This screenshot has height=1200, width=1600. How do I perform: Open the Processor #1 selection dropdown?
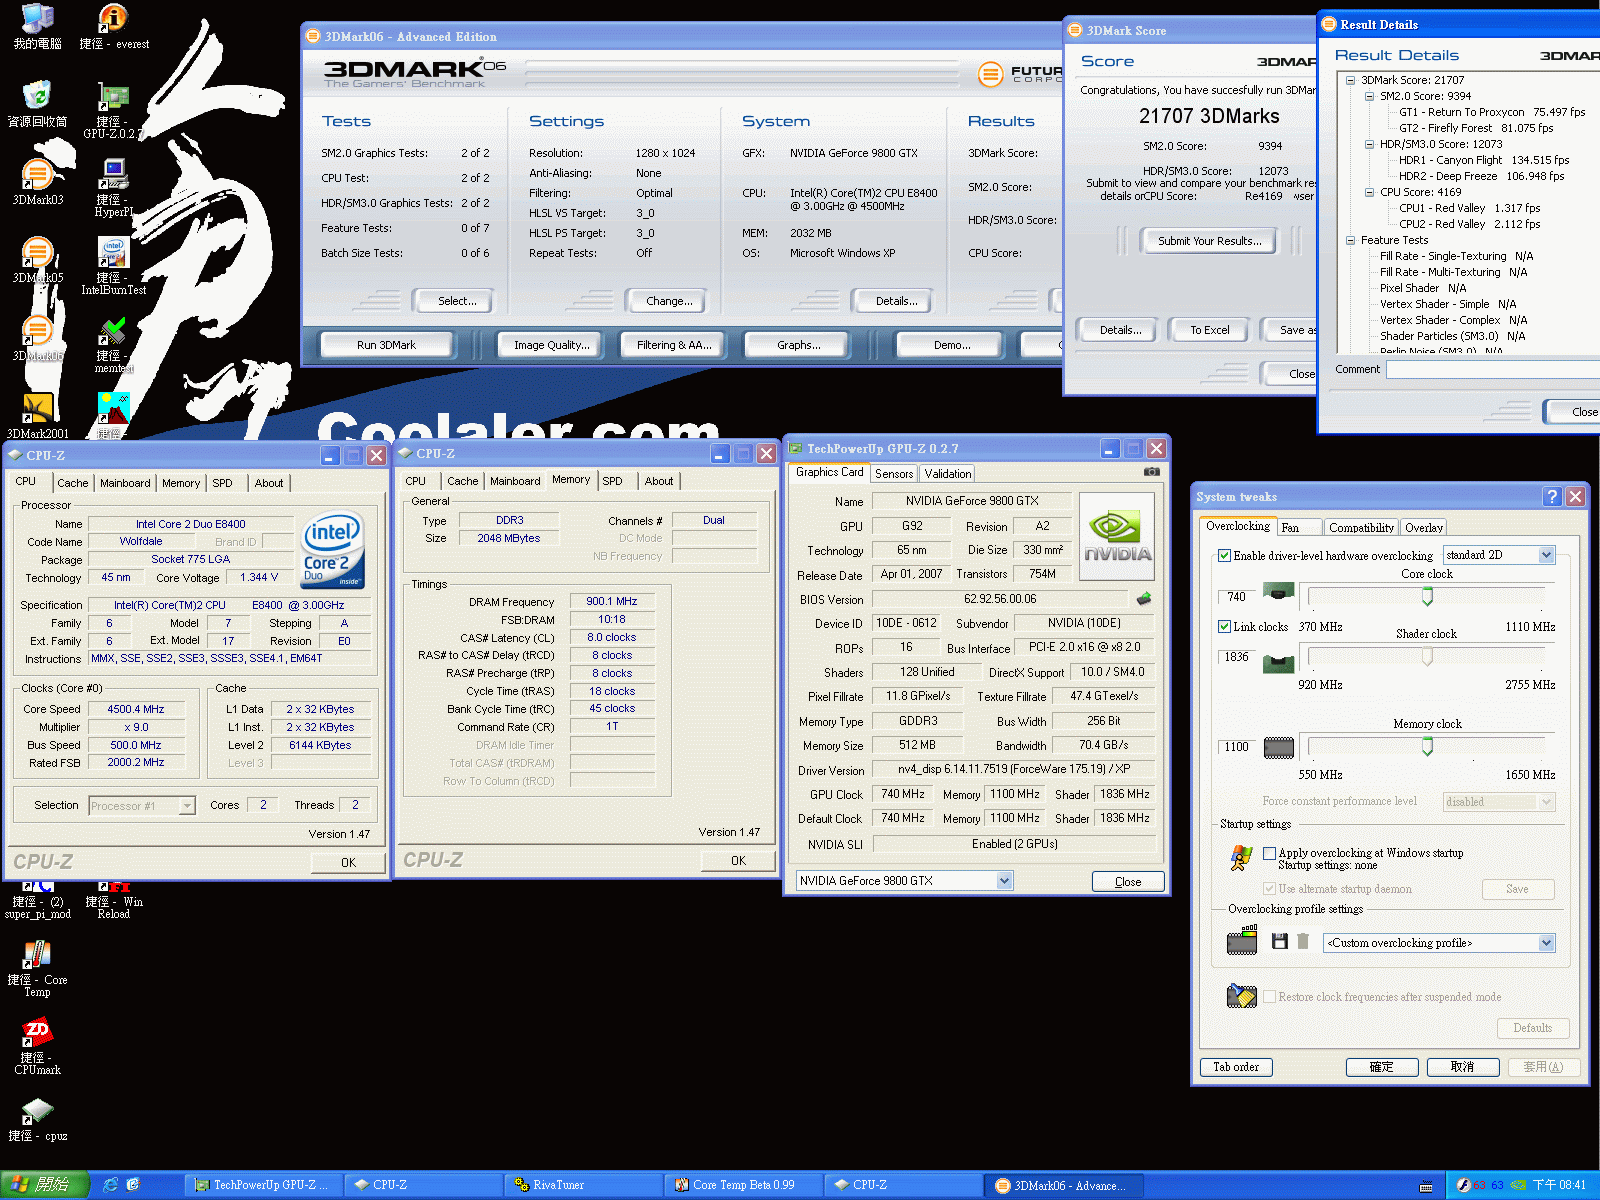point(186,806)
